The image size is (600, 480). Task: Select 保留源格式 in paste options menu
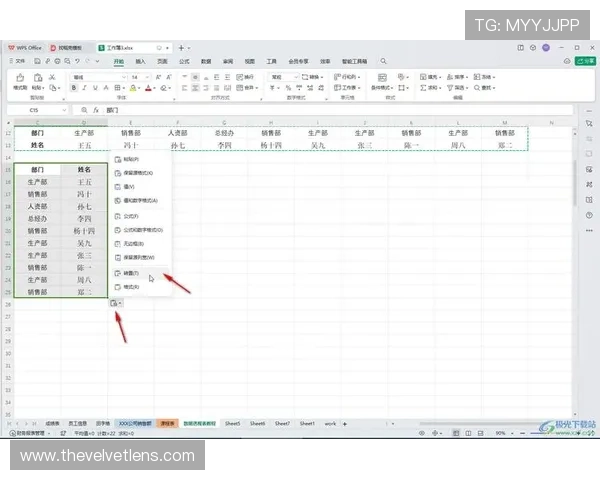click(x=137, y=172)
